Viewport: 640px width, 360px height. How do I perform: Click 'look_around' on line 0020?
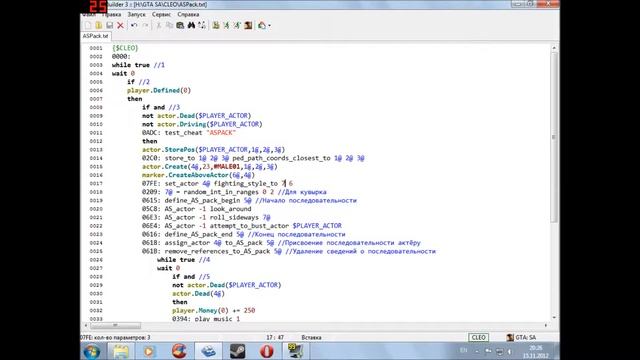230,209
